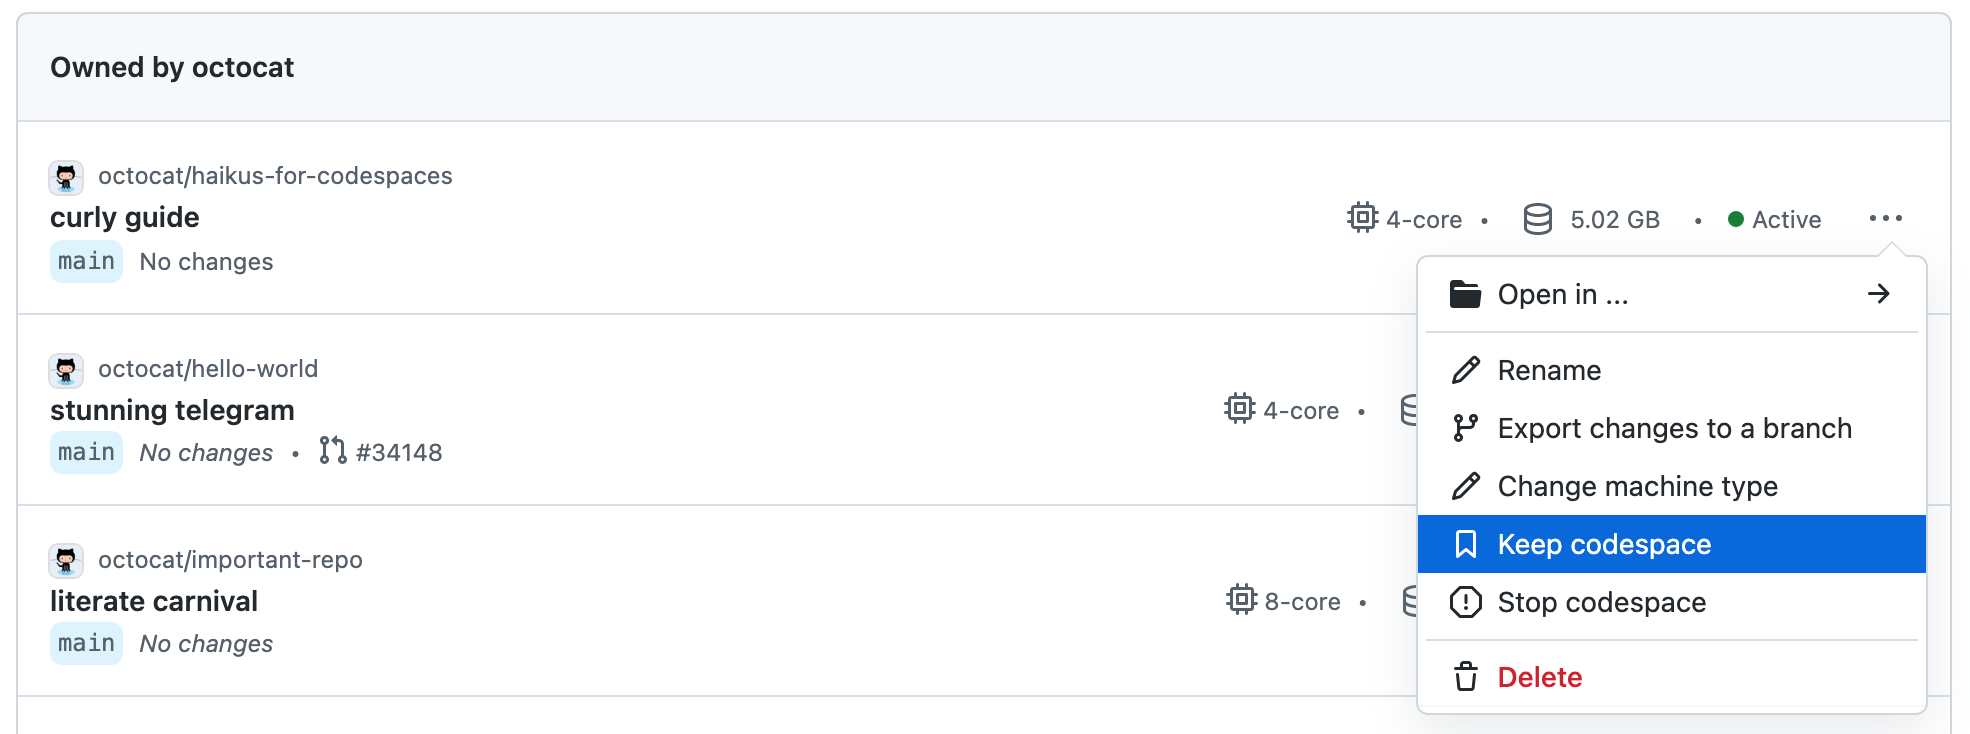Click the branch icon for Export changes
The width and height of the screenshot is (1970, 734).
click(x=1465, y=428)
